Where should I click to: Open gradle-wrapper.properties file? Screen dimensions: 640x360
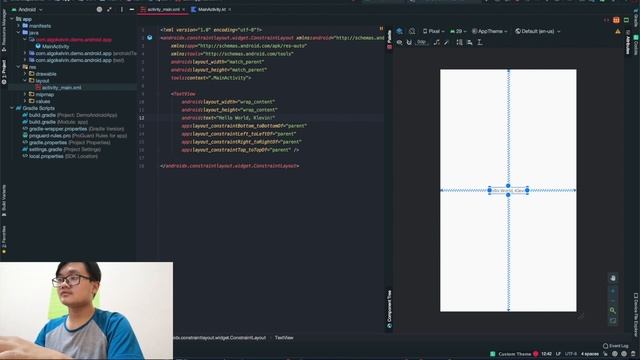tap(73, 129)
